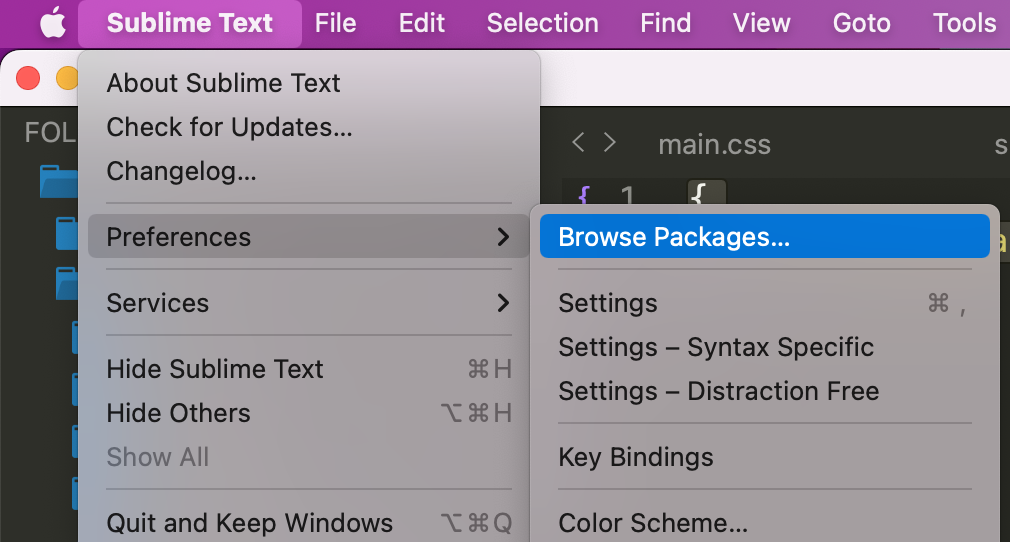This screenshot has height=542, width=1010.
Task: Open Color Scheme… chooser
Action: 653,522
